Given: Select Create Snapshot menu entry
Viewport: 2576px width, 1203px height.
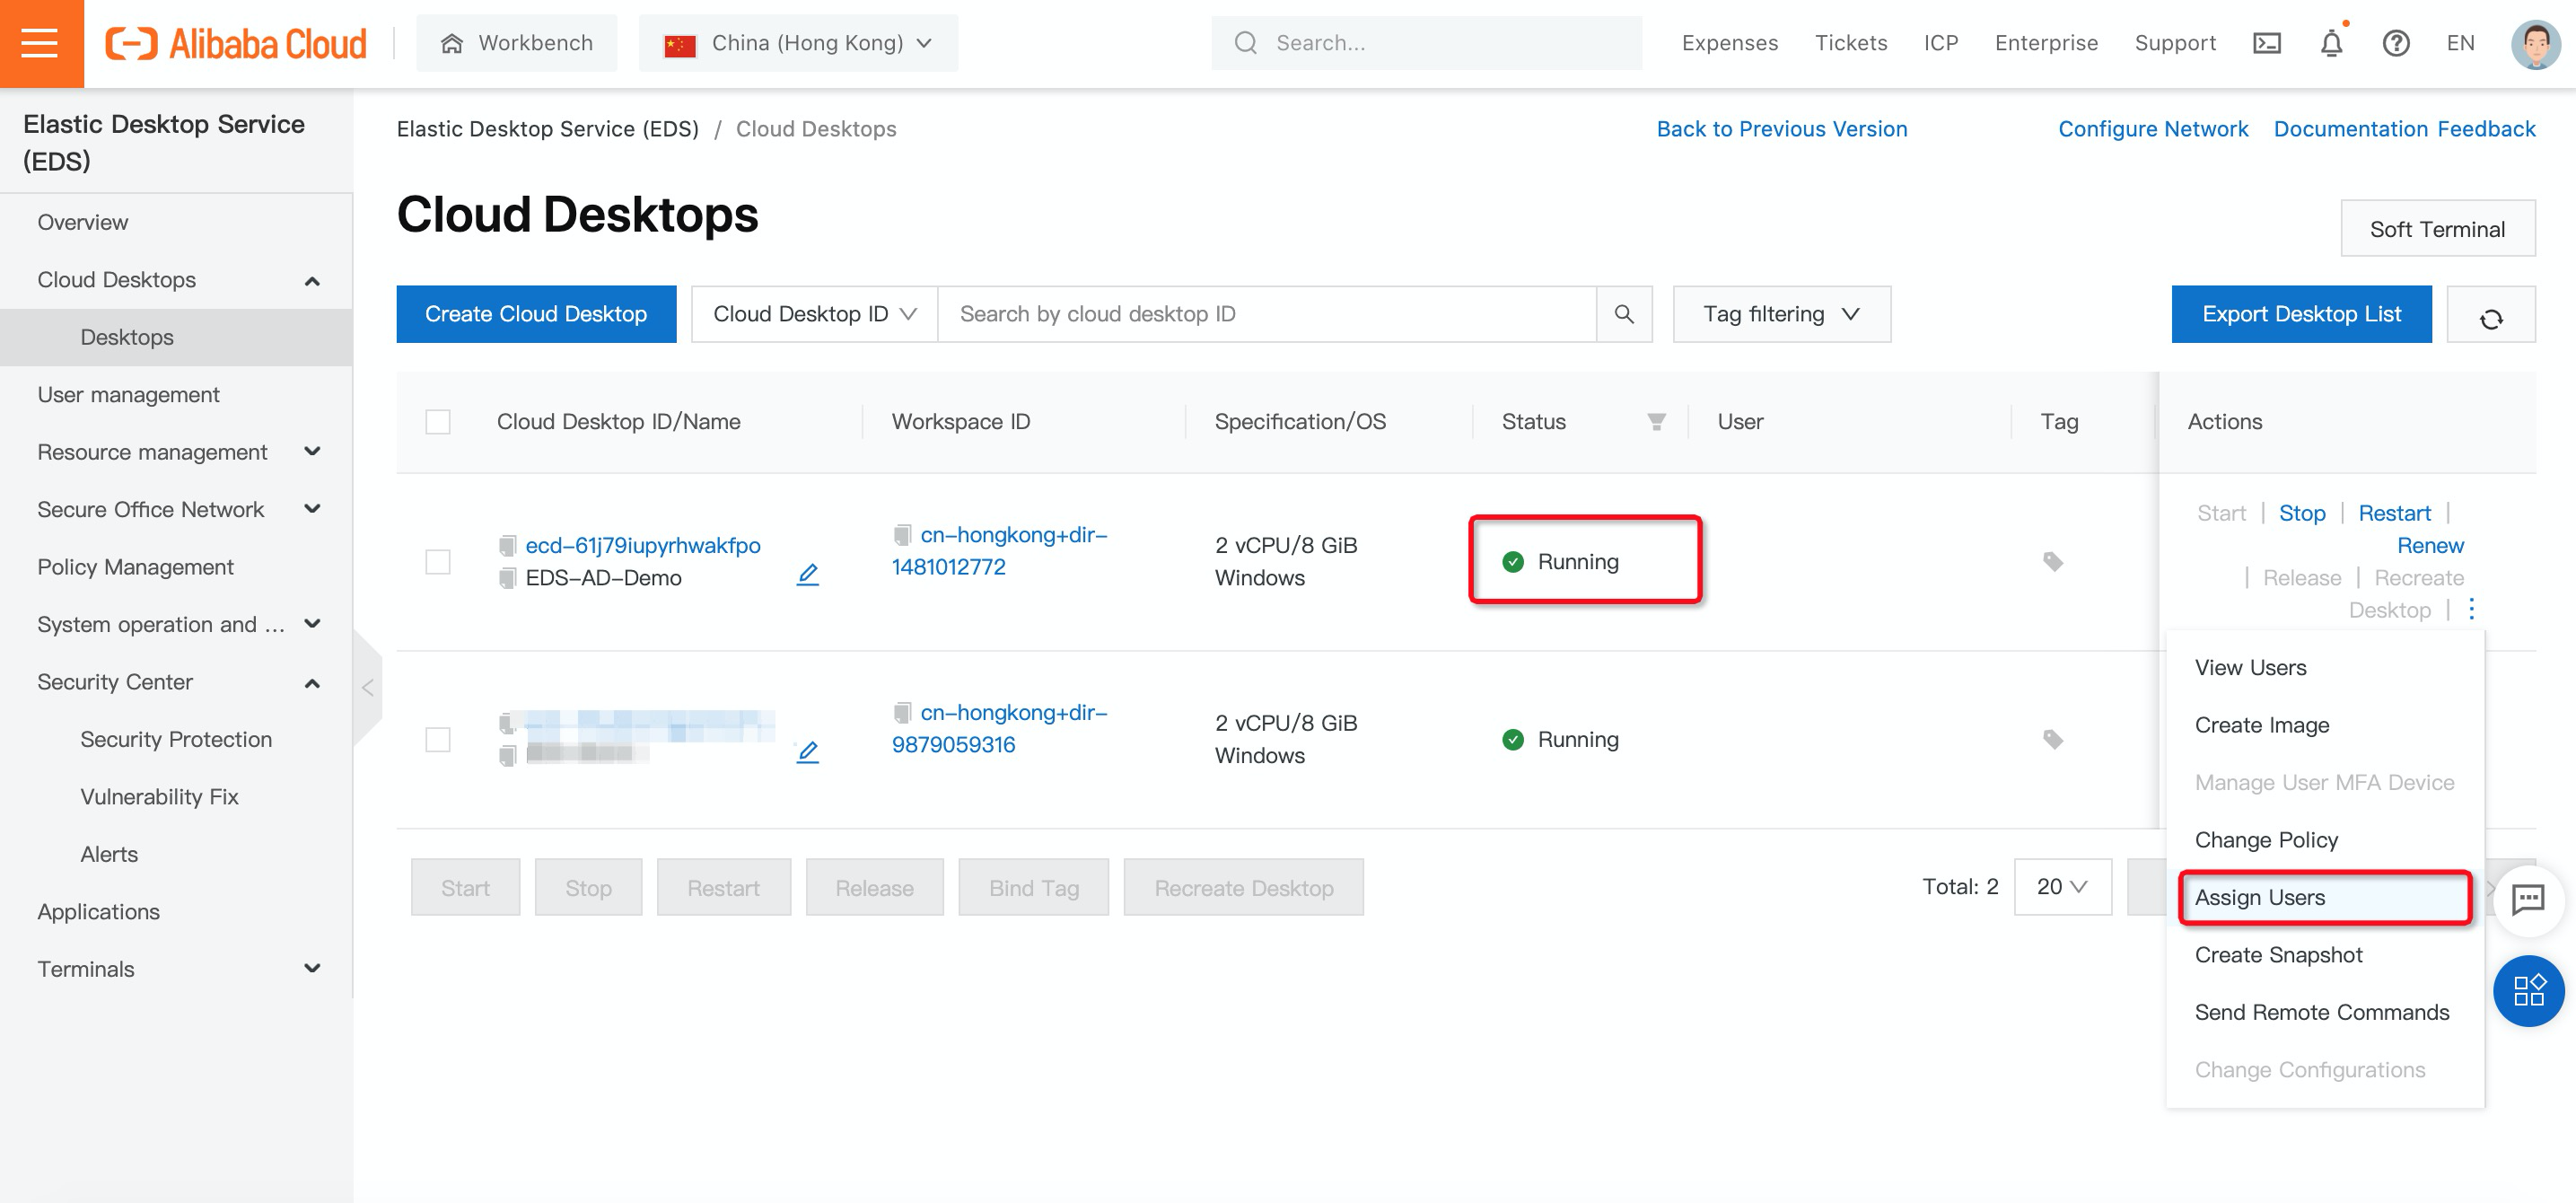Looking at the screenshot, I should 2277,955.
